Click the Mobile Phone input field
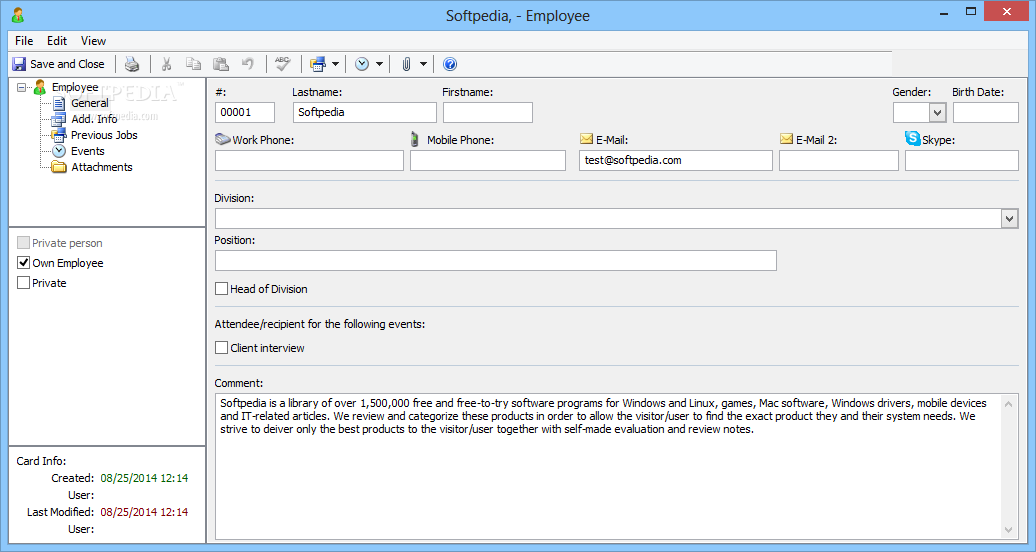The height and width of the screenshot is (552, 1036). [x=488, y=161]
